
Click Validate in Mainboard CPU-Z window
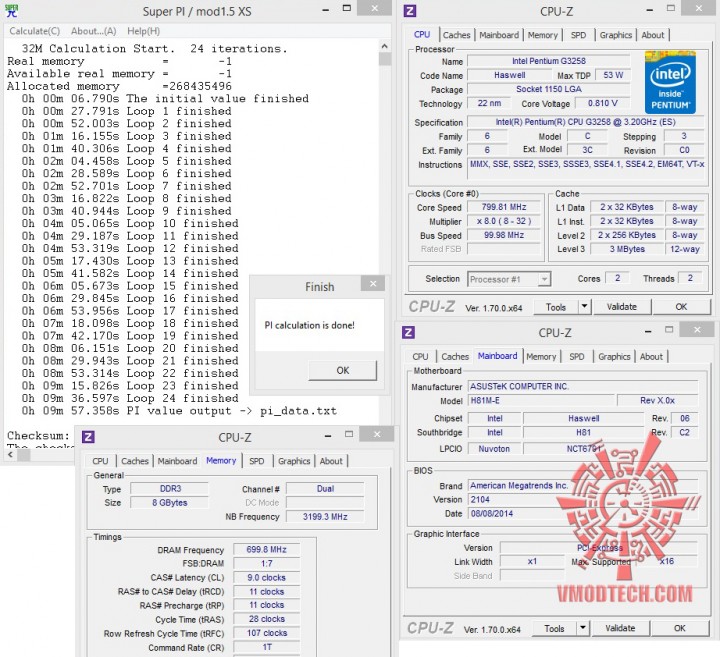tap(620, 629)
